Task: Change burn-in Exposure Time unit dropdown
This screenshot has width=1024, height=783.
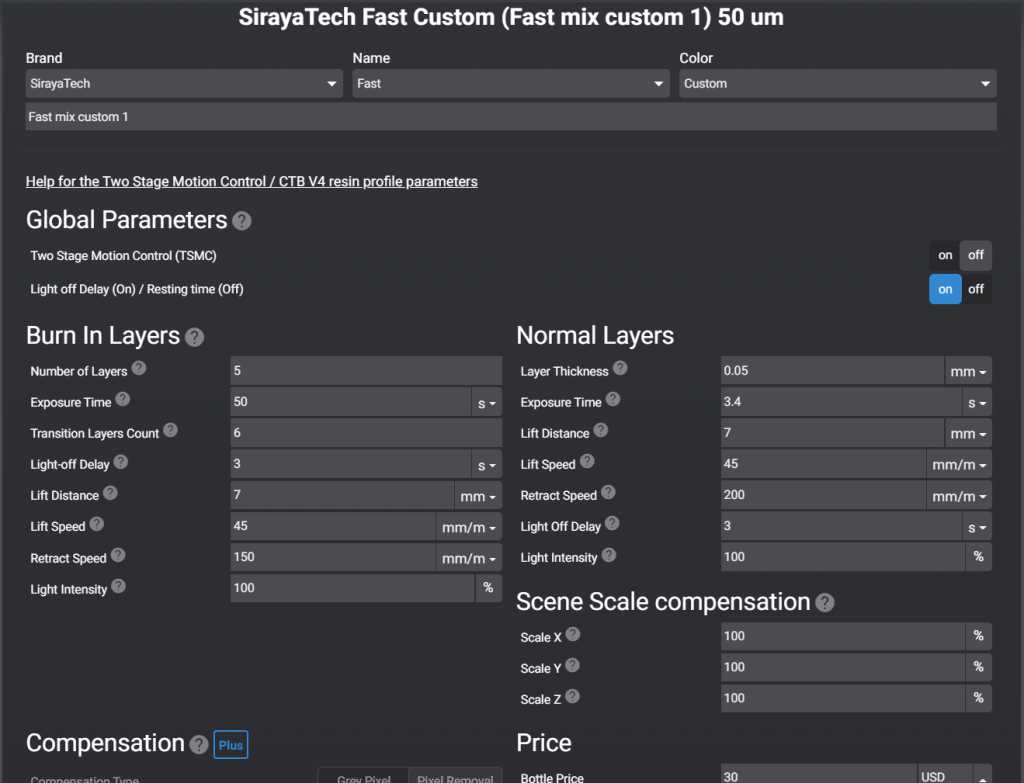Action: [487, 402]
